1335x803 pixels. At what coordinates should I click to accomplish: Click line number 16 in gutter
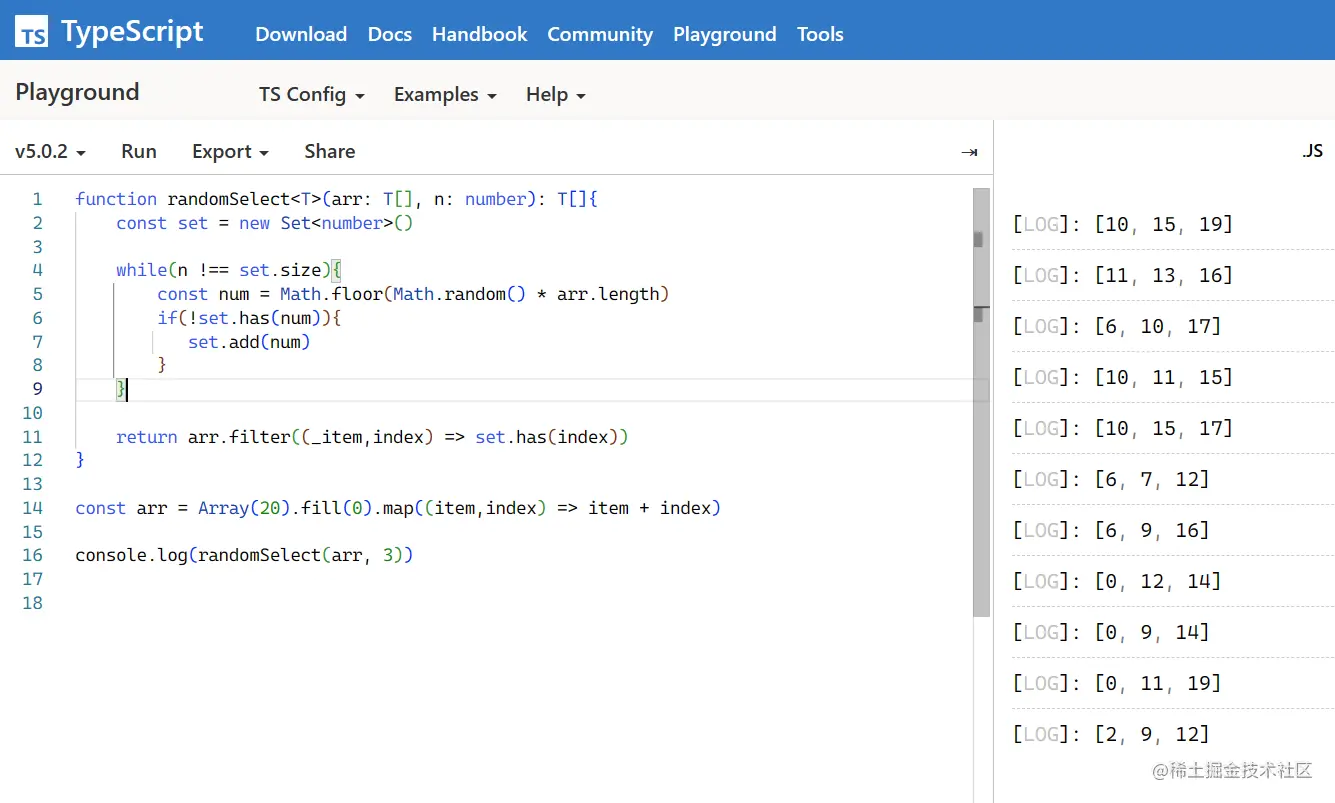[x=32, y=555]
